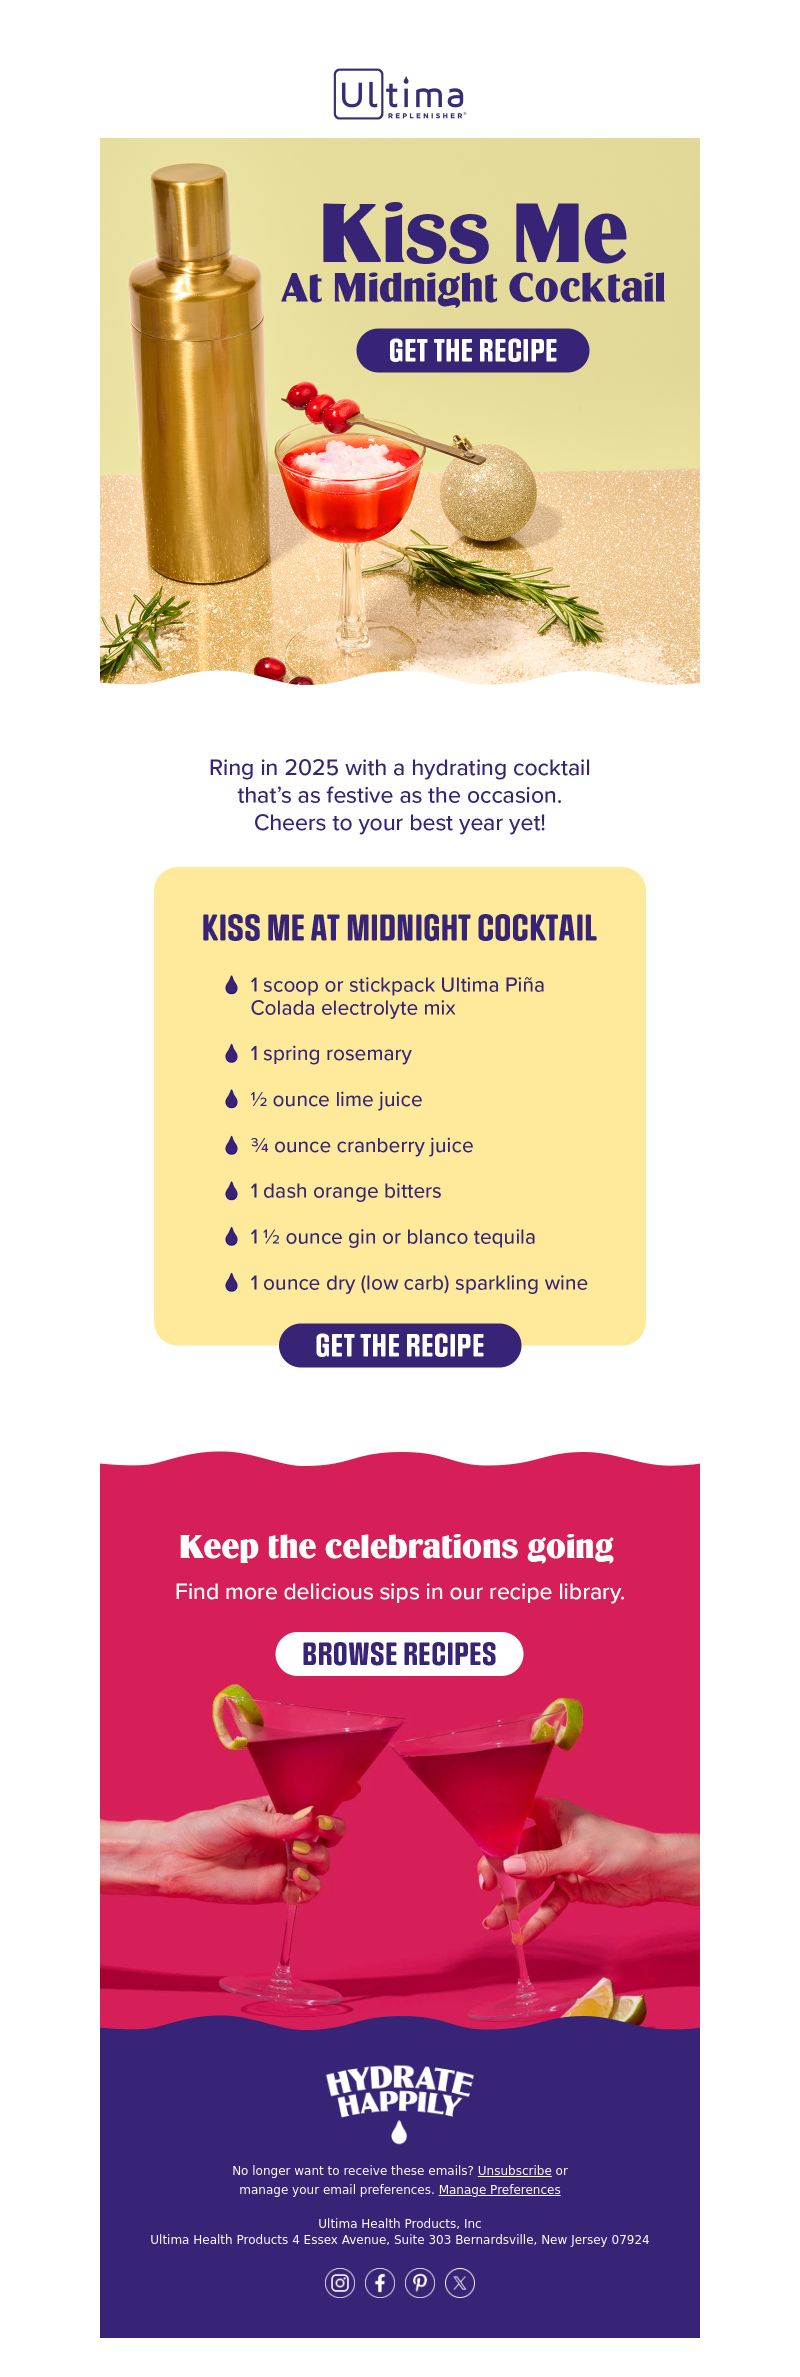Open the Instagram social icon
Screen dimensions: 800x2377
click(340, 2282)
